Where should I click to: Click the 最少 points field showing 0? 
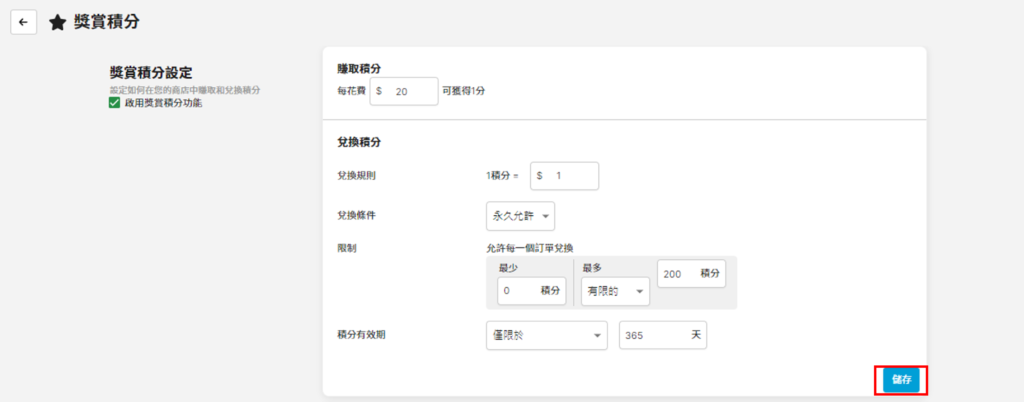click(x=531, y=290)
